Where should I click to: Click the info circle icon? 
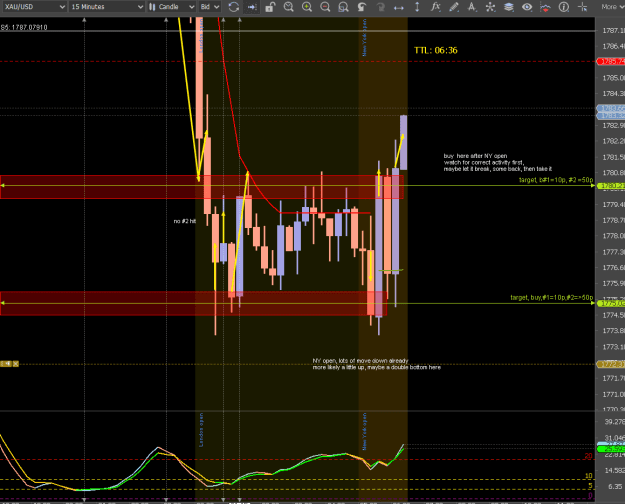pos(564,7)
